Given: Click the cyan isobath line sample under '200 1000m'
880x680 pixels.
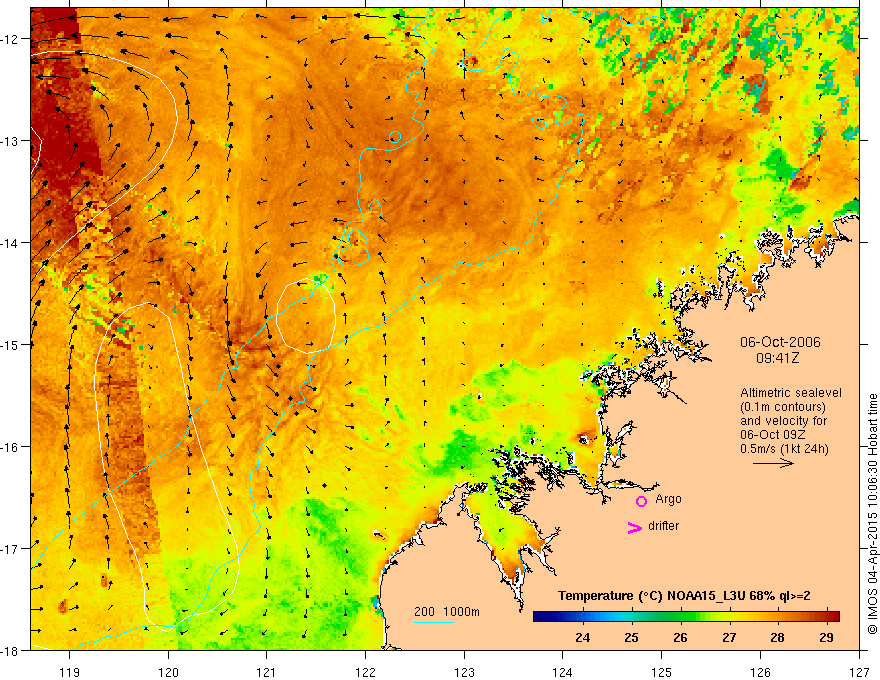Looking at the screenshot, I should (x=433, y=622).
